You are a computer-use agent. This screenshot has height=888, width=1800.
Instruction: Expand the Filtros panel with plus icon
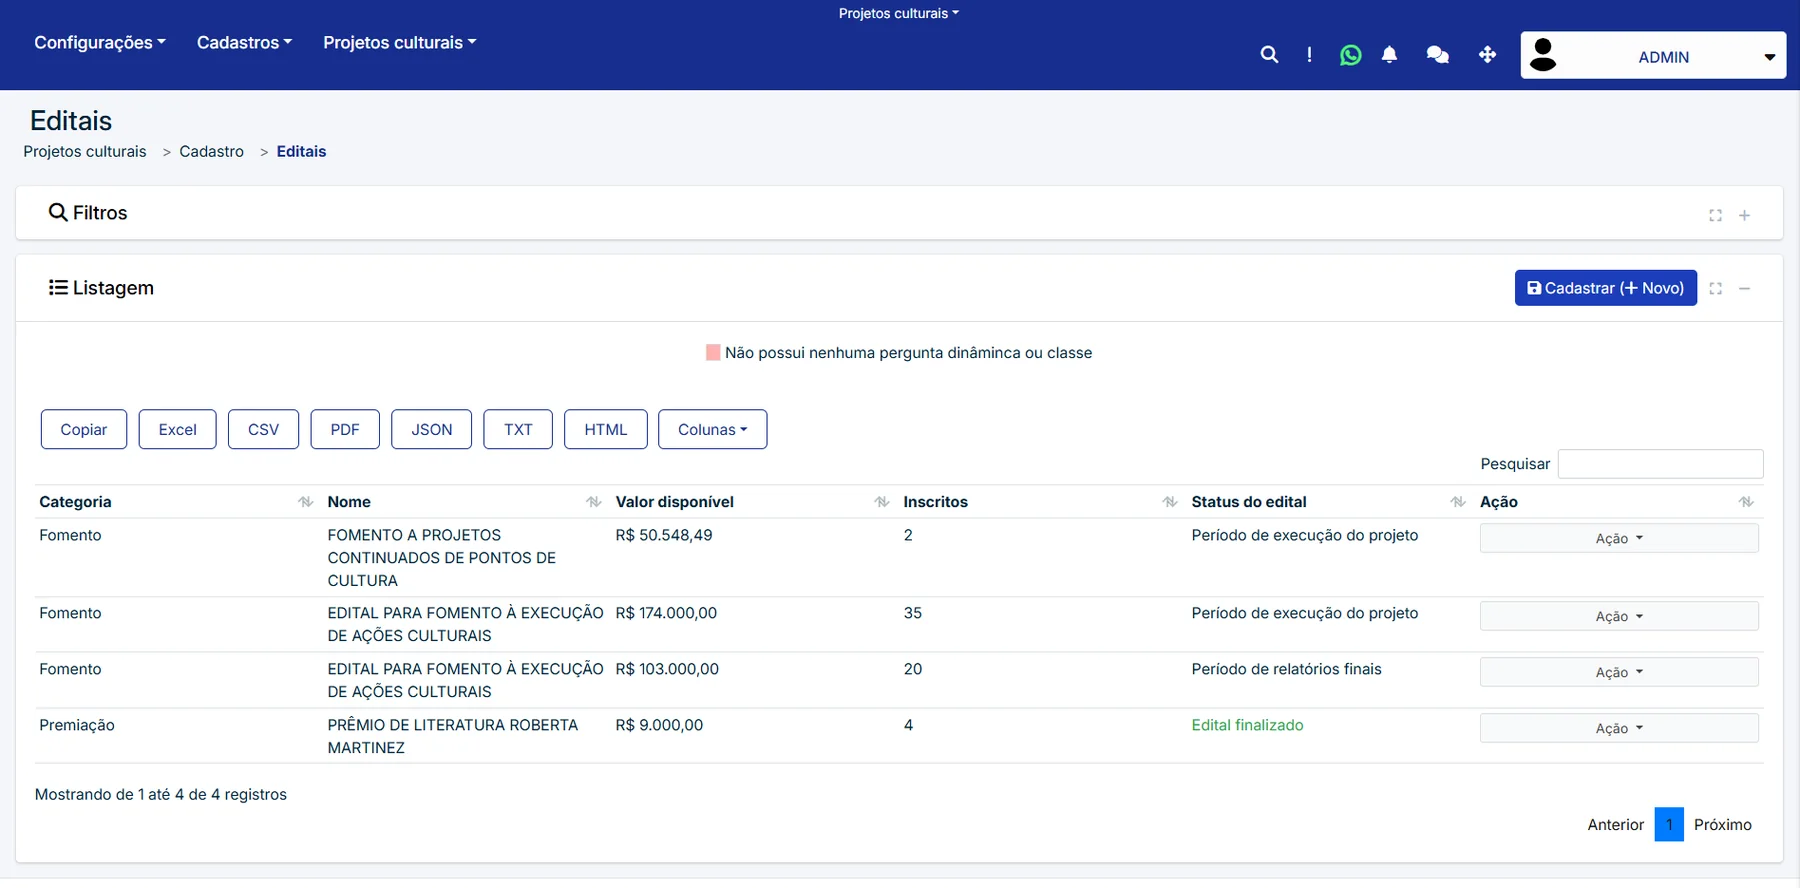coord(1744,215)
